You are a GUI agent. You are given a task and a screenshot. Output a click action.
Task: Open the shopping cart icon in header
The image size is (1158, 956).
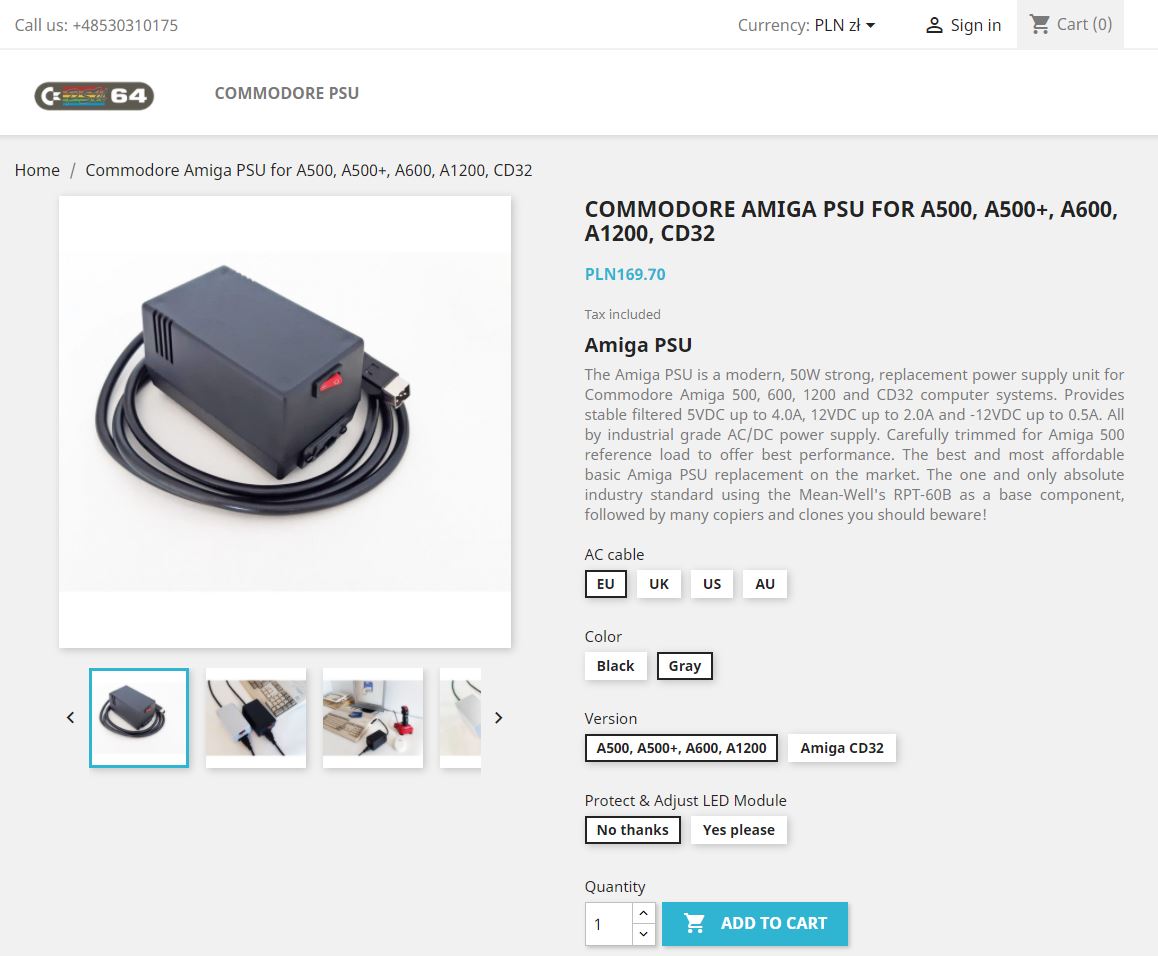coord(1040,24)
